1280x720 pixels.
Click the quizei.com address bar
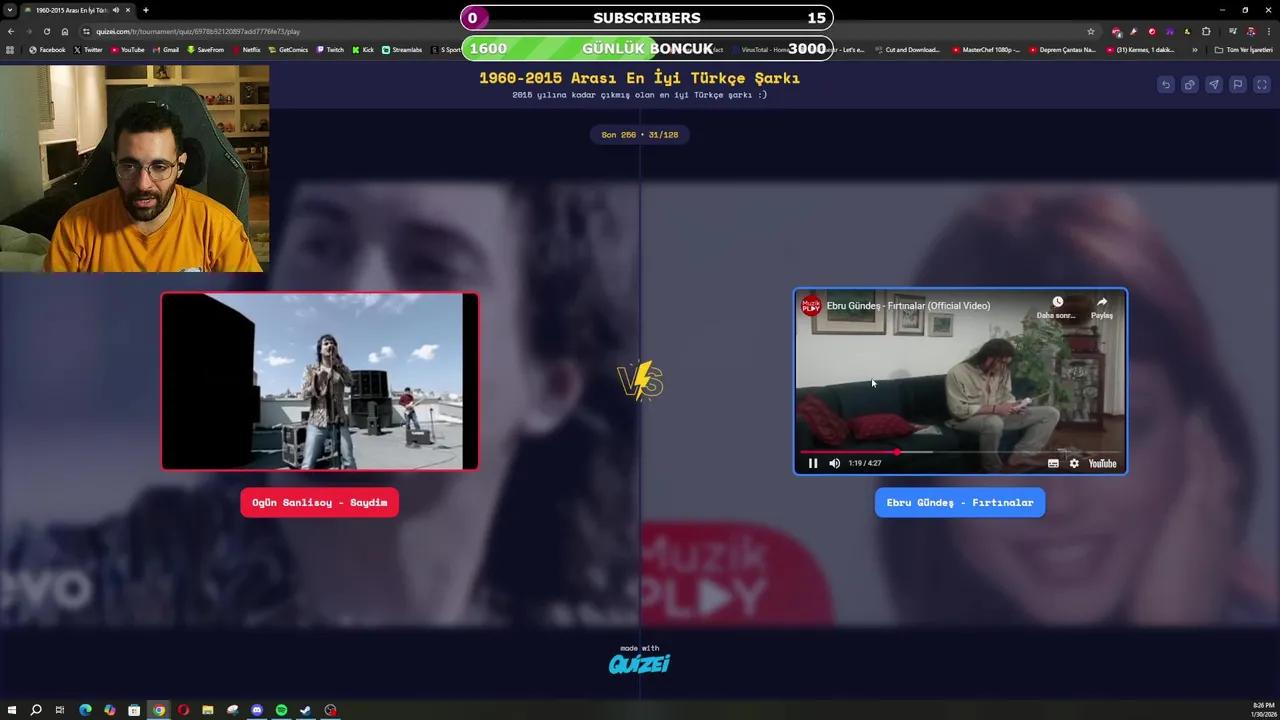pos(590,31)
